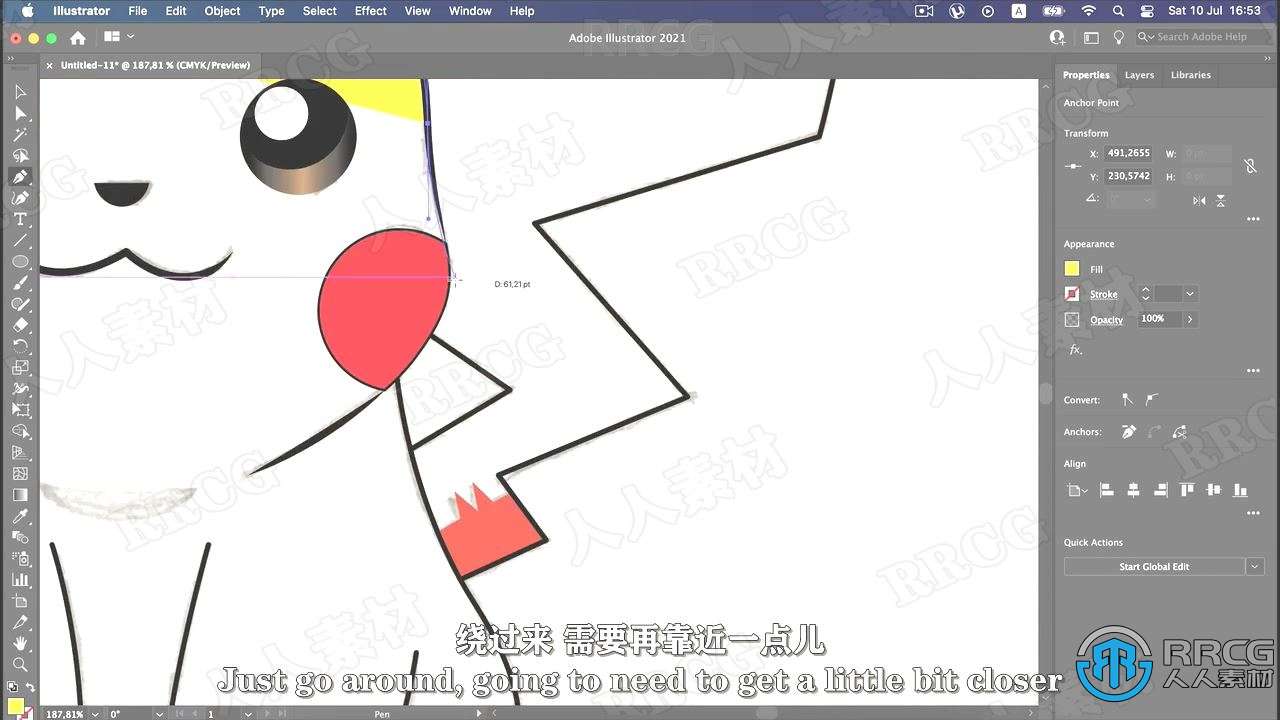The height and width of the screenshot is (720, 1280).
Task: Open the Align To dropdown
Action: pos(1076,490)
